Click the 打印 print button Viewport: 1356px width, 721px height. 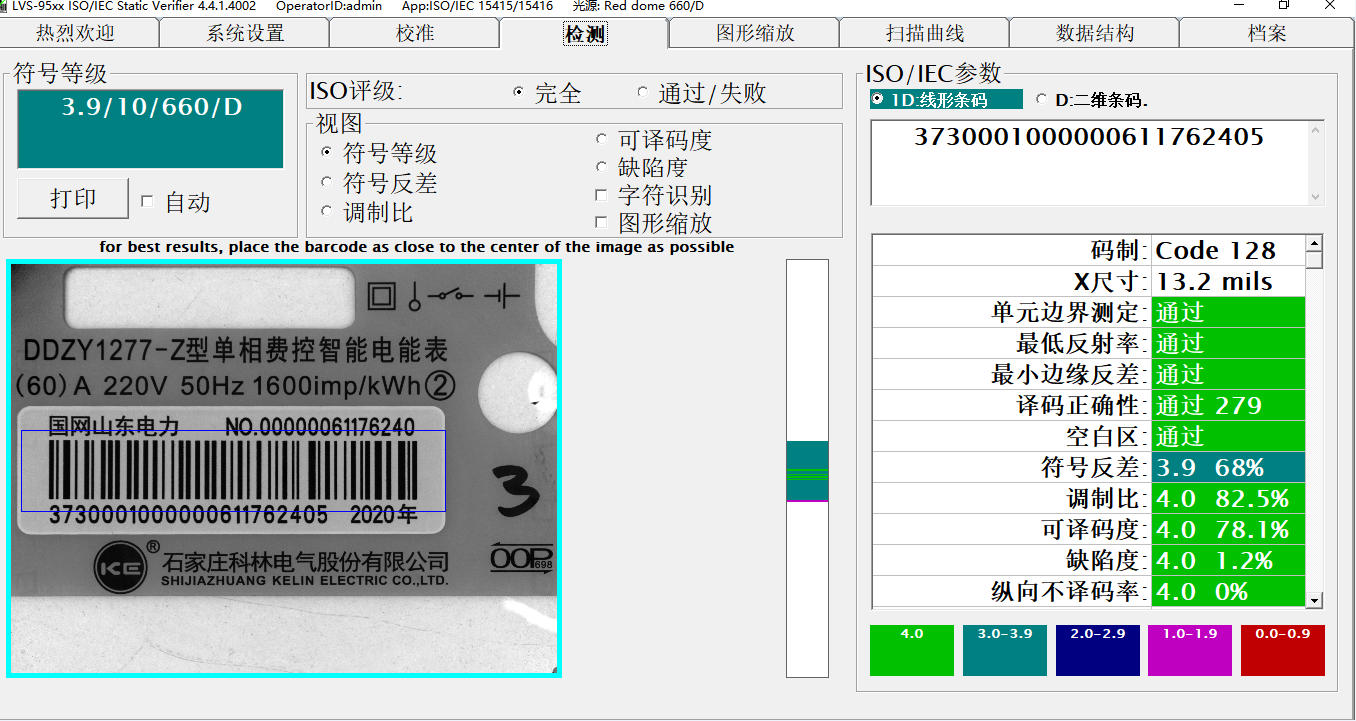(72, 197)
